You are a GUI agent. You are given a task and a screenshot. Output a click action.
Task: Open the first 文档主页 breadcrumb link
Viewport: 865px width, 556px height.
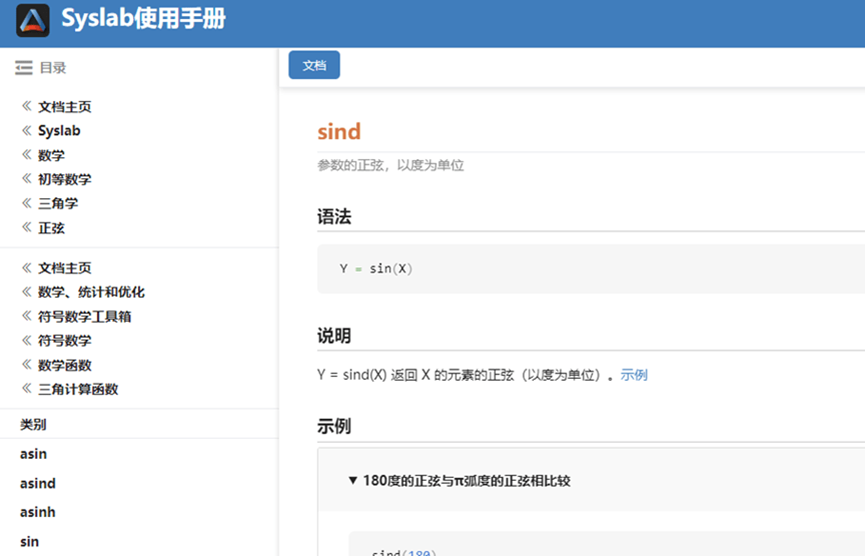click(65, 106)
